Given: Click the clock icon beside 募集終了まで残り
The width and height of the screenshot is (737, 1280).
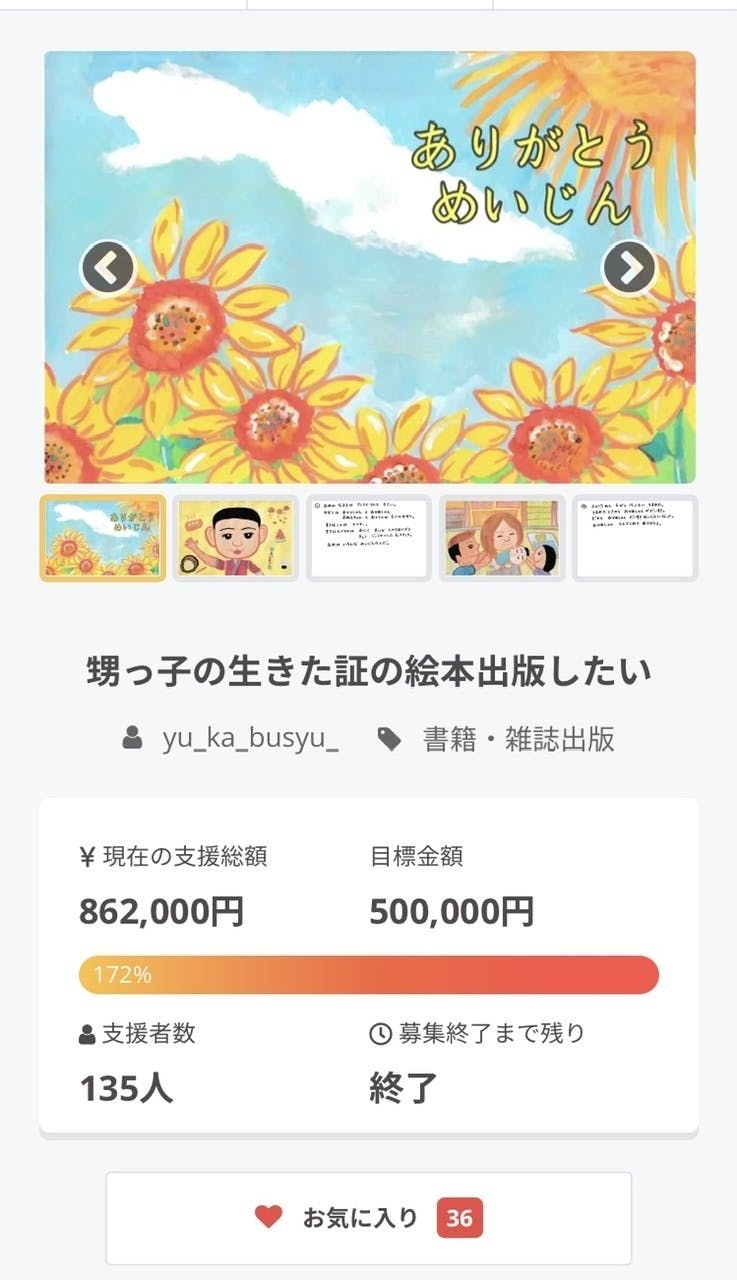Looking at the screenshot, I should [x=380, y=1034].
